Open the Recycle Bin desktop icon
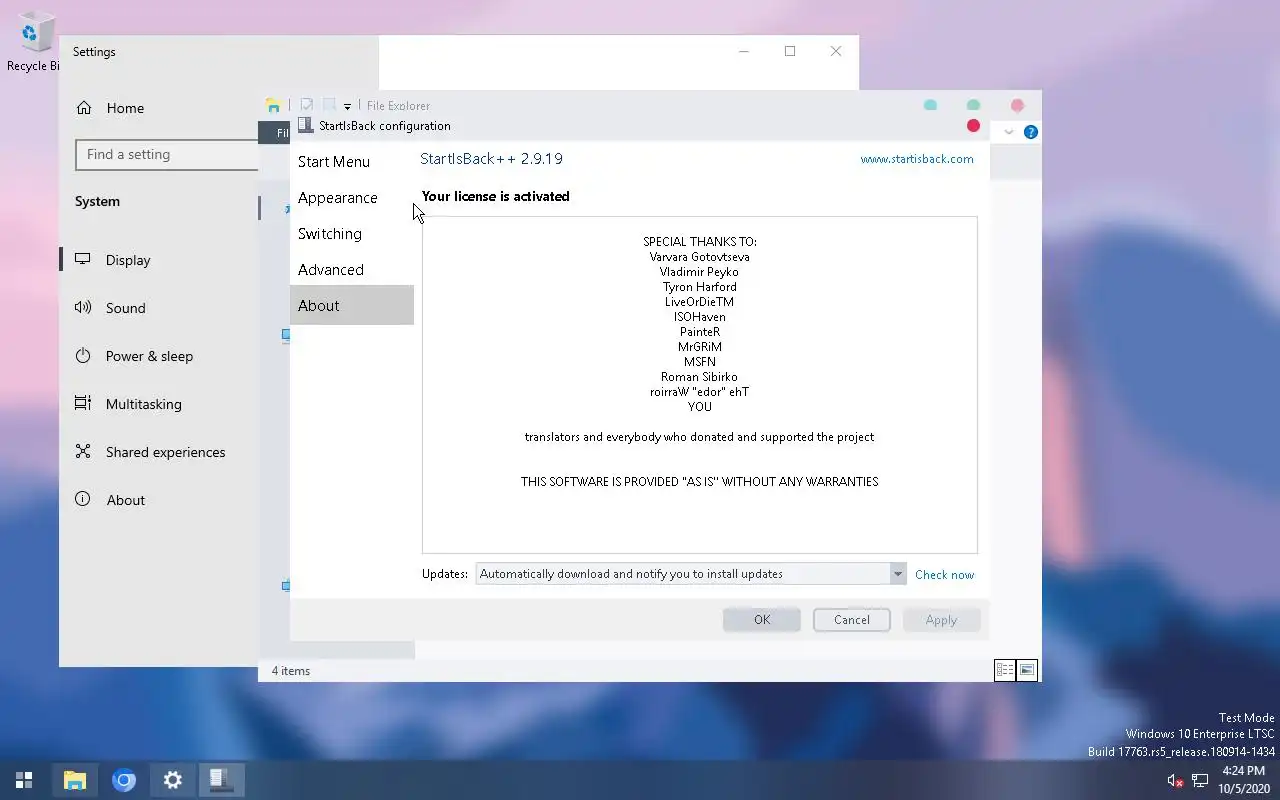Viewport: 1280px width, 800px height. [x=33, y=43]
